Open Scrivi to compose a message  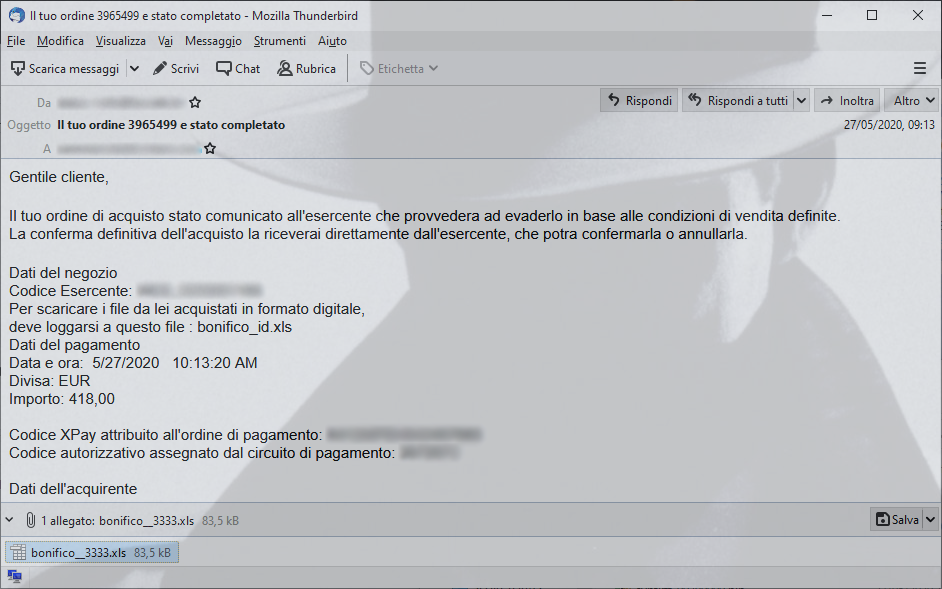(x=176, y=69)
